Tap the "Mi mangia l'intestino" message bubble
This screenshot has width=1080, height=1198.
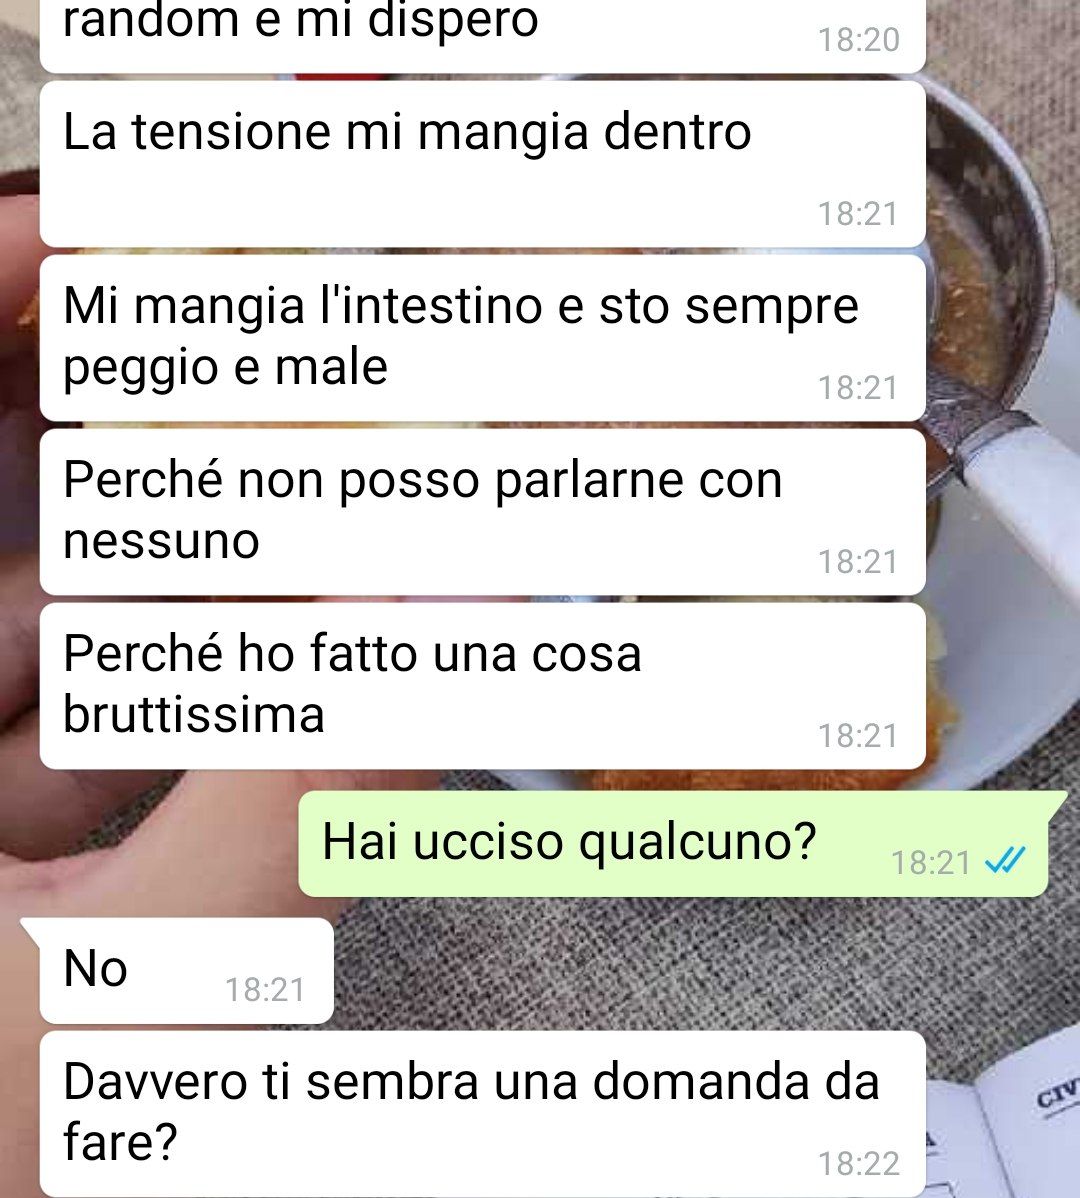click(x=483, y=338)
